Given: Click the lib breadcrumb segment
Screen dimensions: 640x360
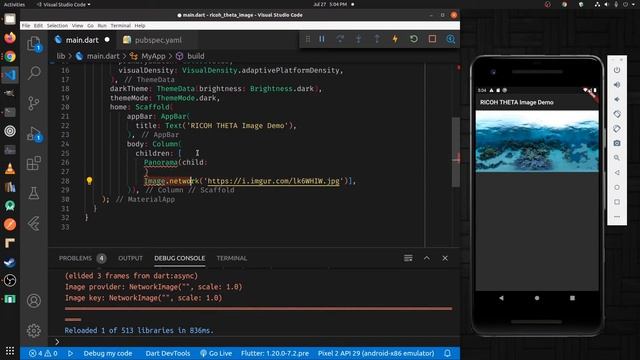Looking at the screenshot, I should point(61,56).
